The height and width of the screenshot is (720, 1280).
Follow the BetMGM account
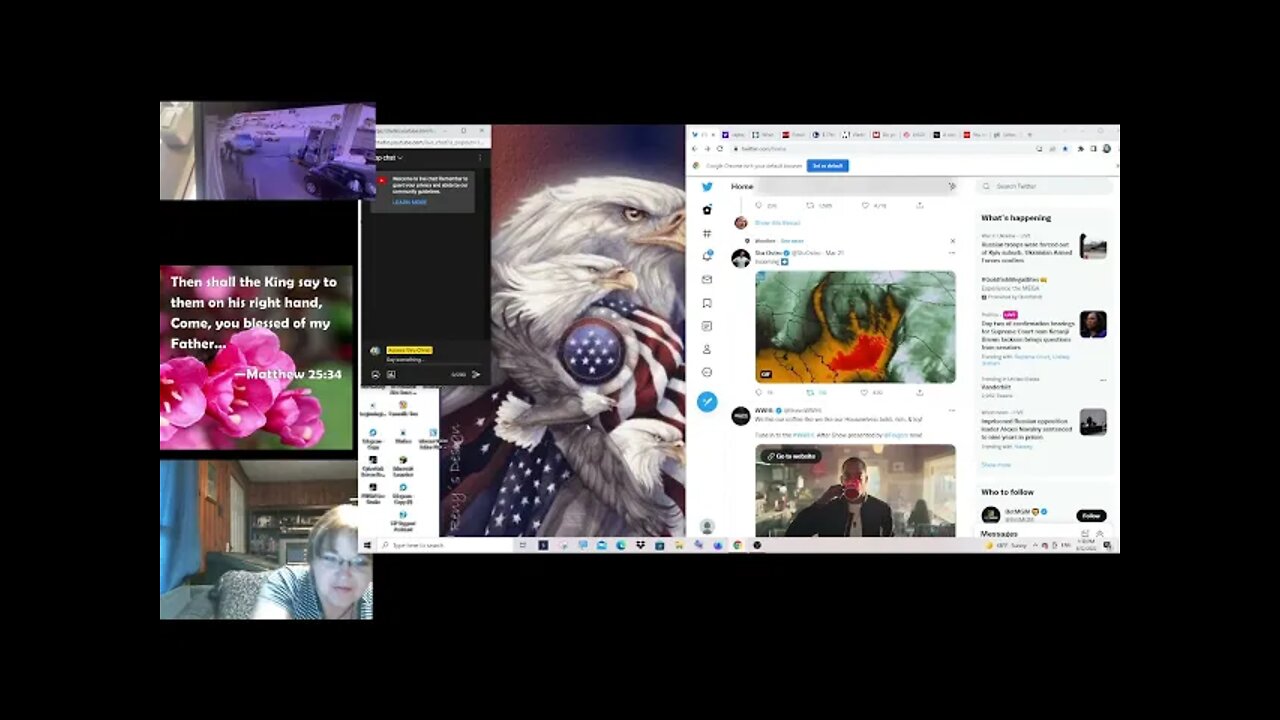1091,516
